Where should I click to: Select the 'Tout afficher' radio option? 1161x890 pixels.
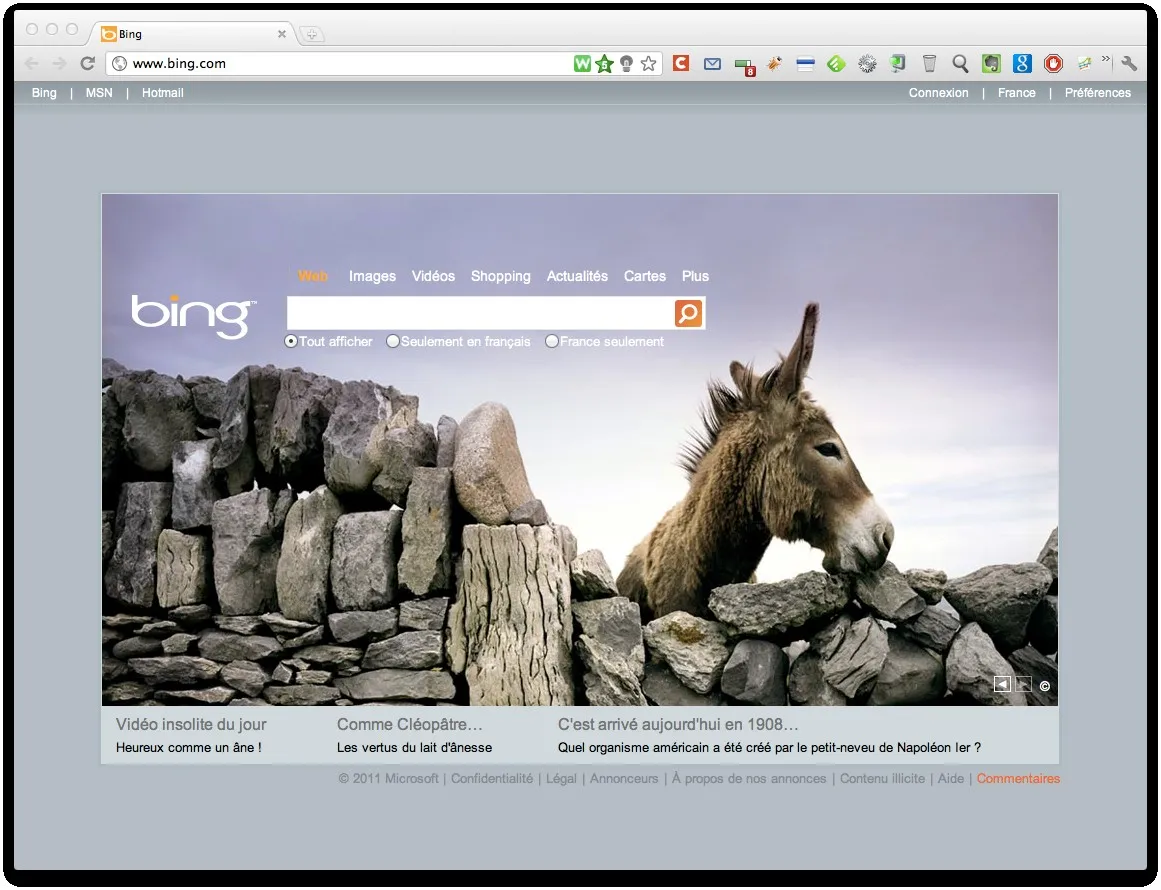[291, 341]
